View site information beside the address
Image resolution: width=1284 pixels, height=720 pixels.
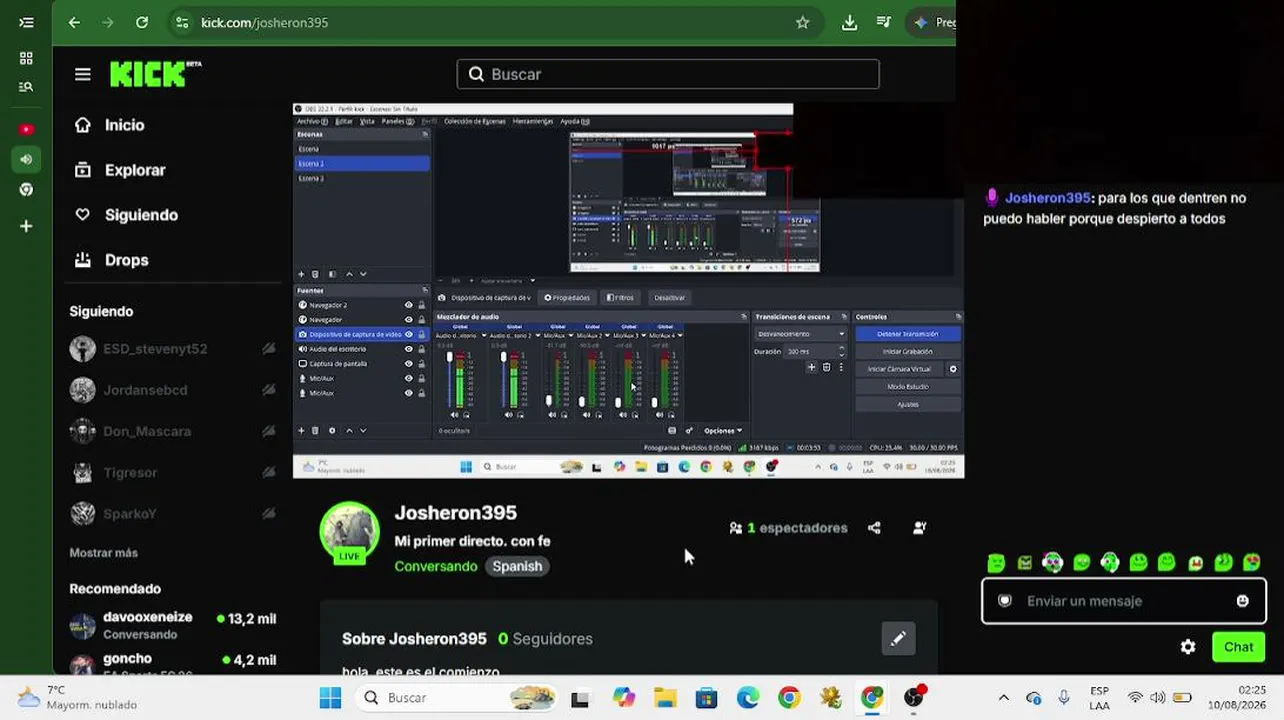pos(181,22)
